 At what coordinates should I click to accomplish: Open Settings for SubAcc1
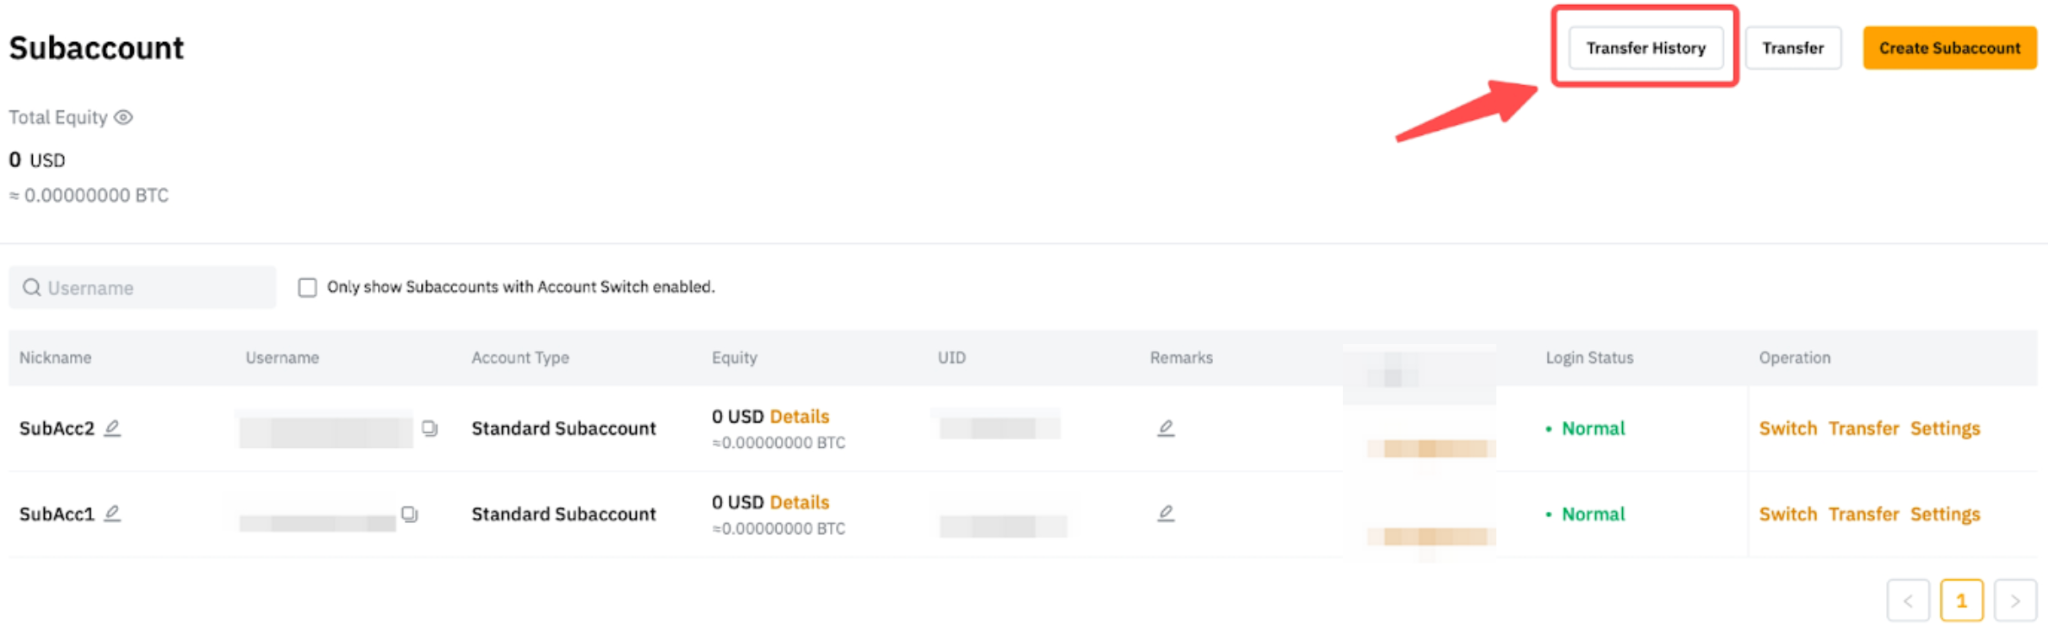1945,515
